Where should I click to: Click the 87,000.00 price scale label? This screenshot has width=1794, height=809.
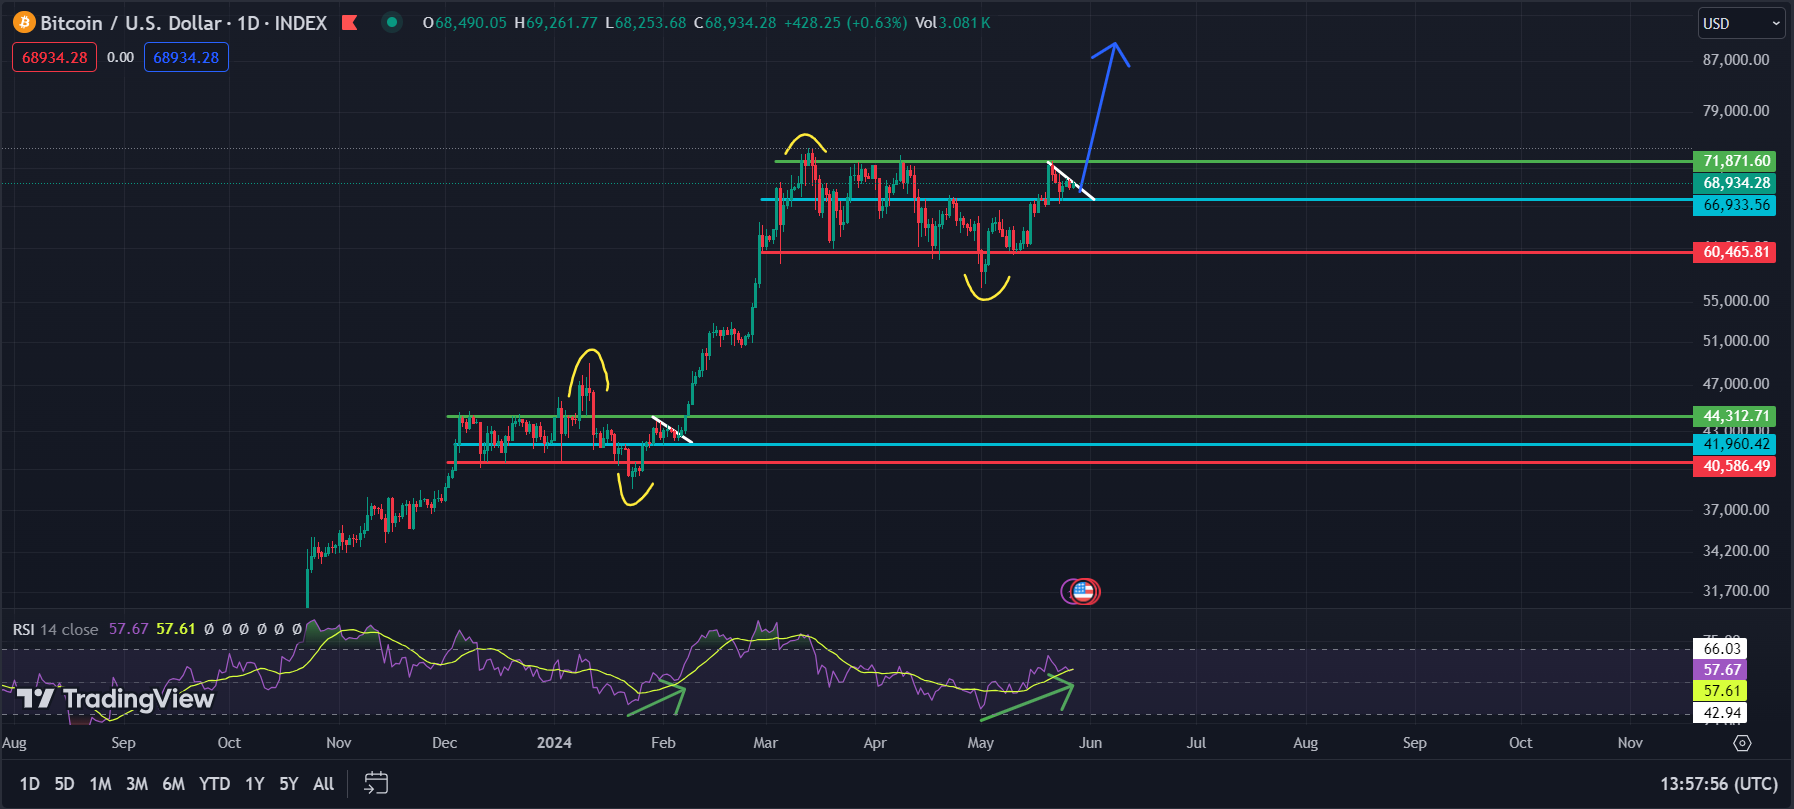tap(1736, 60)
